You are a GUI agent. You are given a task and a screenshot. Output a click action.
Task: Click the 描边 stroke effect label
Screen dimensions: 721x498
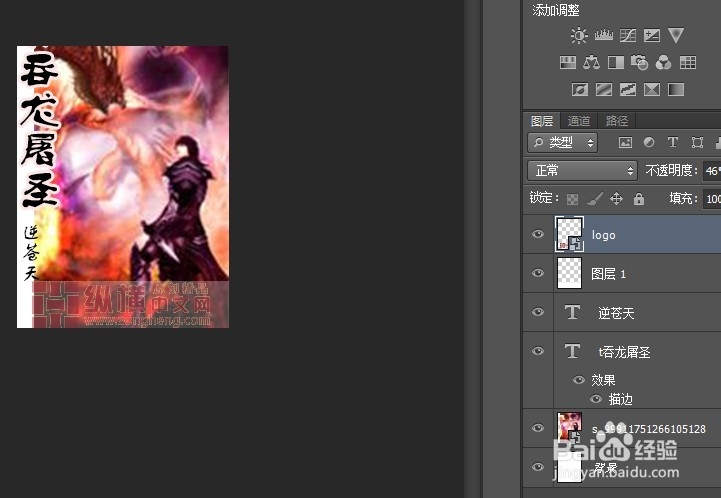pos(620,399)
